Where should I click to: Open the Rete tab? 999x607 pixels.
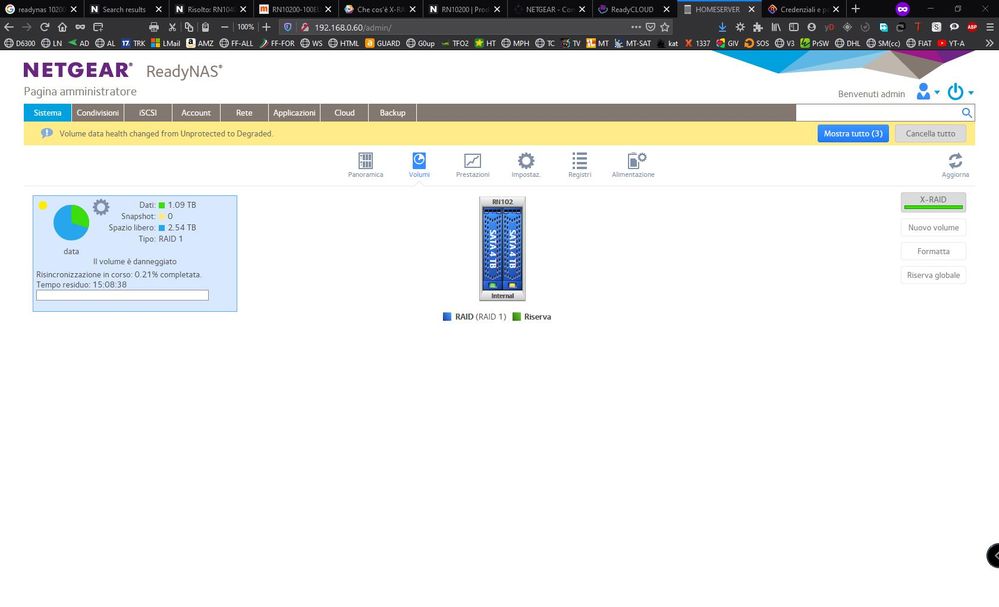click(x=244, y=113)
